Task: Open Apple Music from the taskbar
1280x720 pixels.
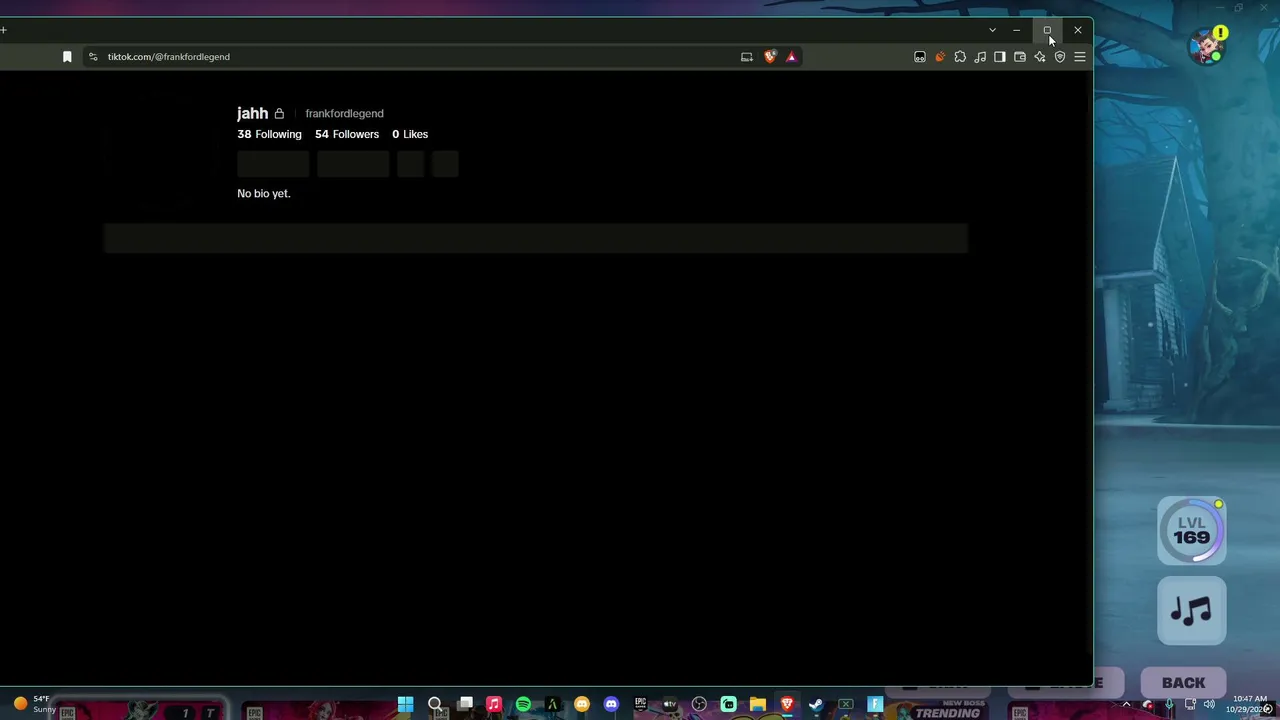Action: tap(493, 705)
